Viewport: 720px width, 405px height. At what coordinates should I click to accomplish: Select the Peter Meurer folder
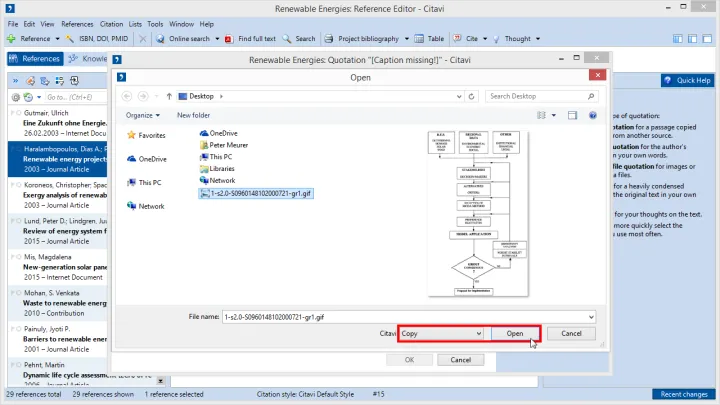click(224, 145)
